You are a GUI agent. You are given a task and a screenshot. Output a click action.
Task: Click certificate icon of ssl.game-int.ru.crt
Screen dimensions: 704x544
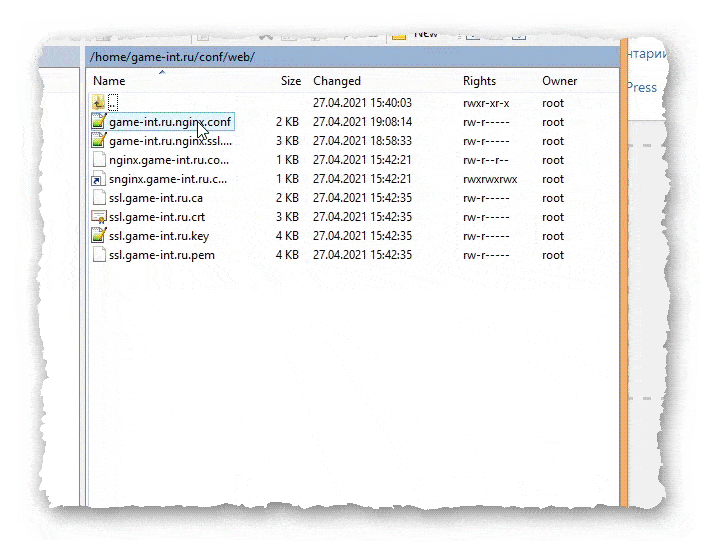click(98, 217)
